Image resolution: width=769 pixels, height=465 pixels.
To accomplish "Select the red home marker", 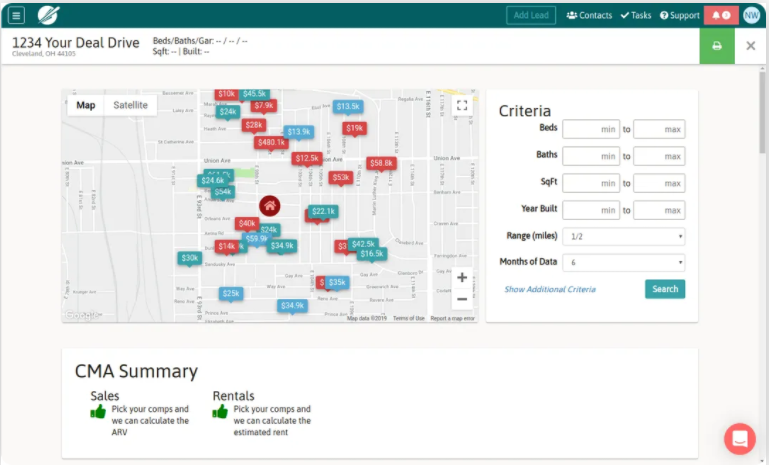I will point(270,206).
